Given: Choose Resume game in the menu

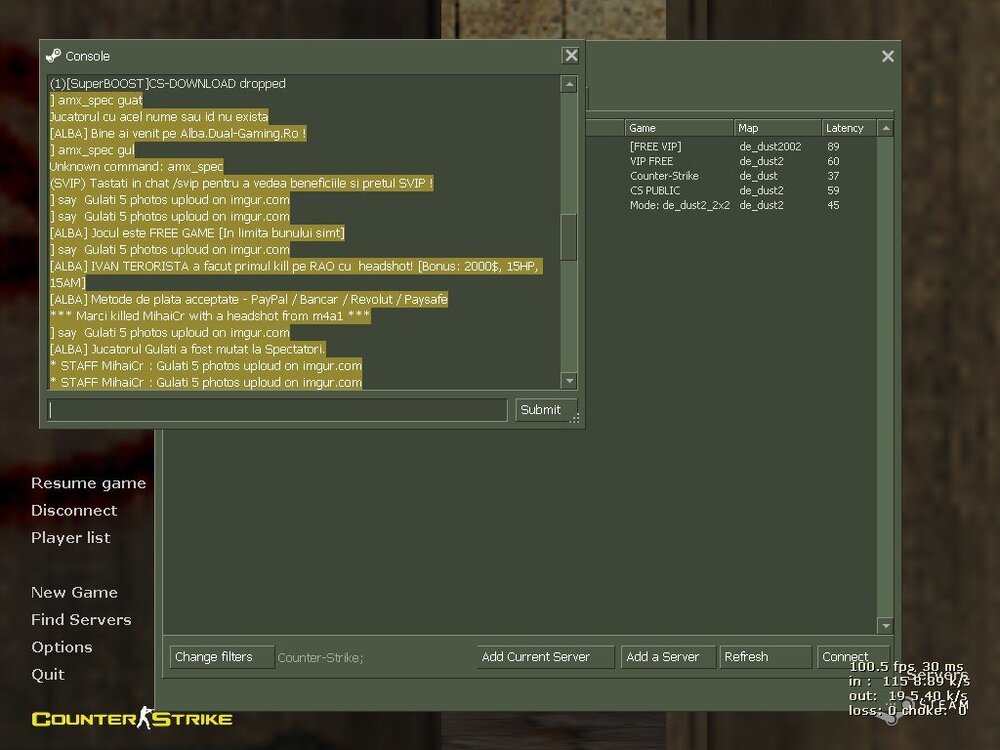Looking at the screenshot, I should (88, 483).
